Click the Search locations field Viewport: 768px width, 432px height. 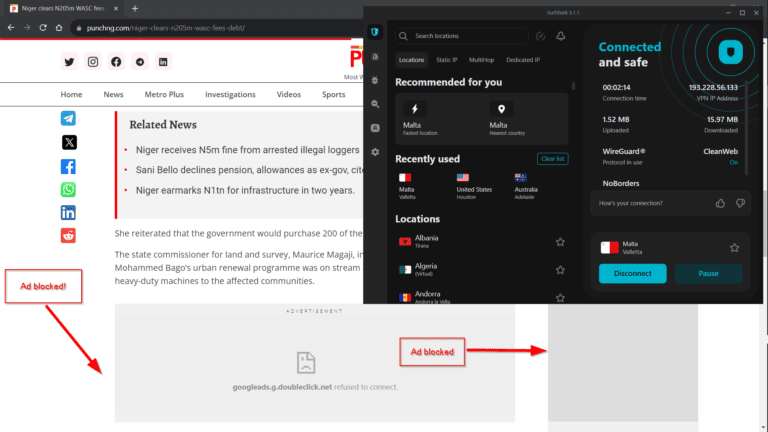(462, 36)
